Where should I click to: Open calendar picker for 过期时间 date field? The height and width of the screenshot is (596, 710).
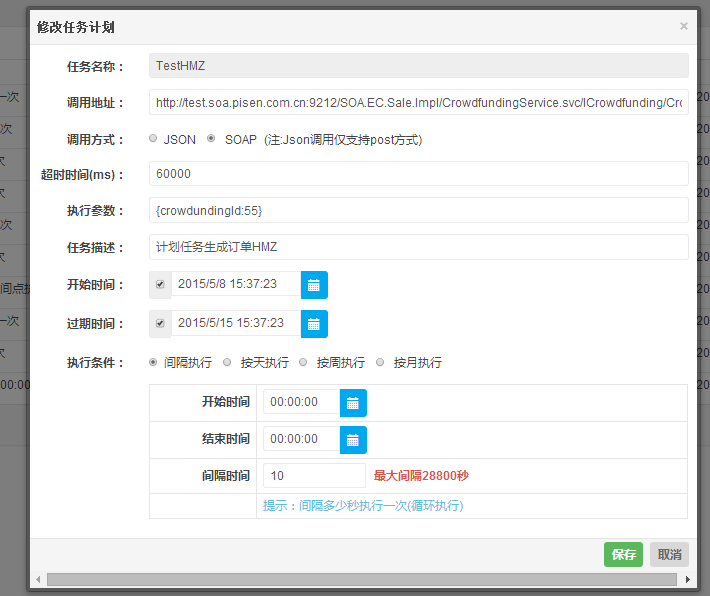314,324
